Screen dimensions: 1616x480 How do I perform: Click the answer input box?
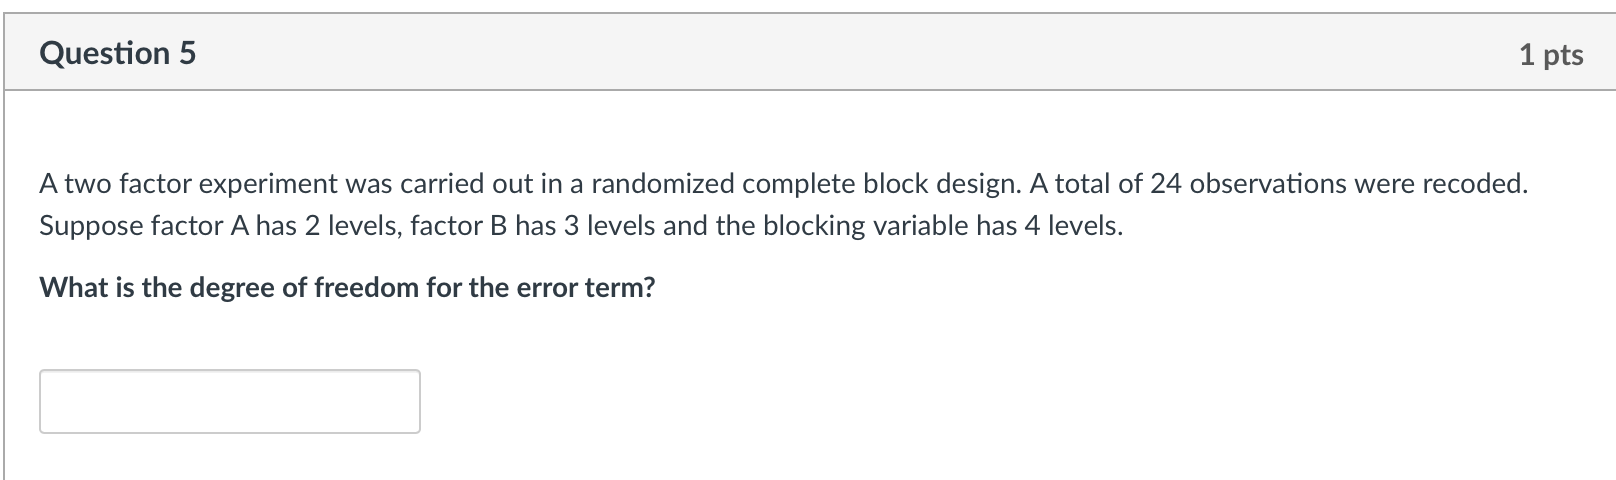[230, 401]
